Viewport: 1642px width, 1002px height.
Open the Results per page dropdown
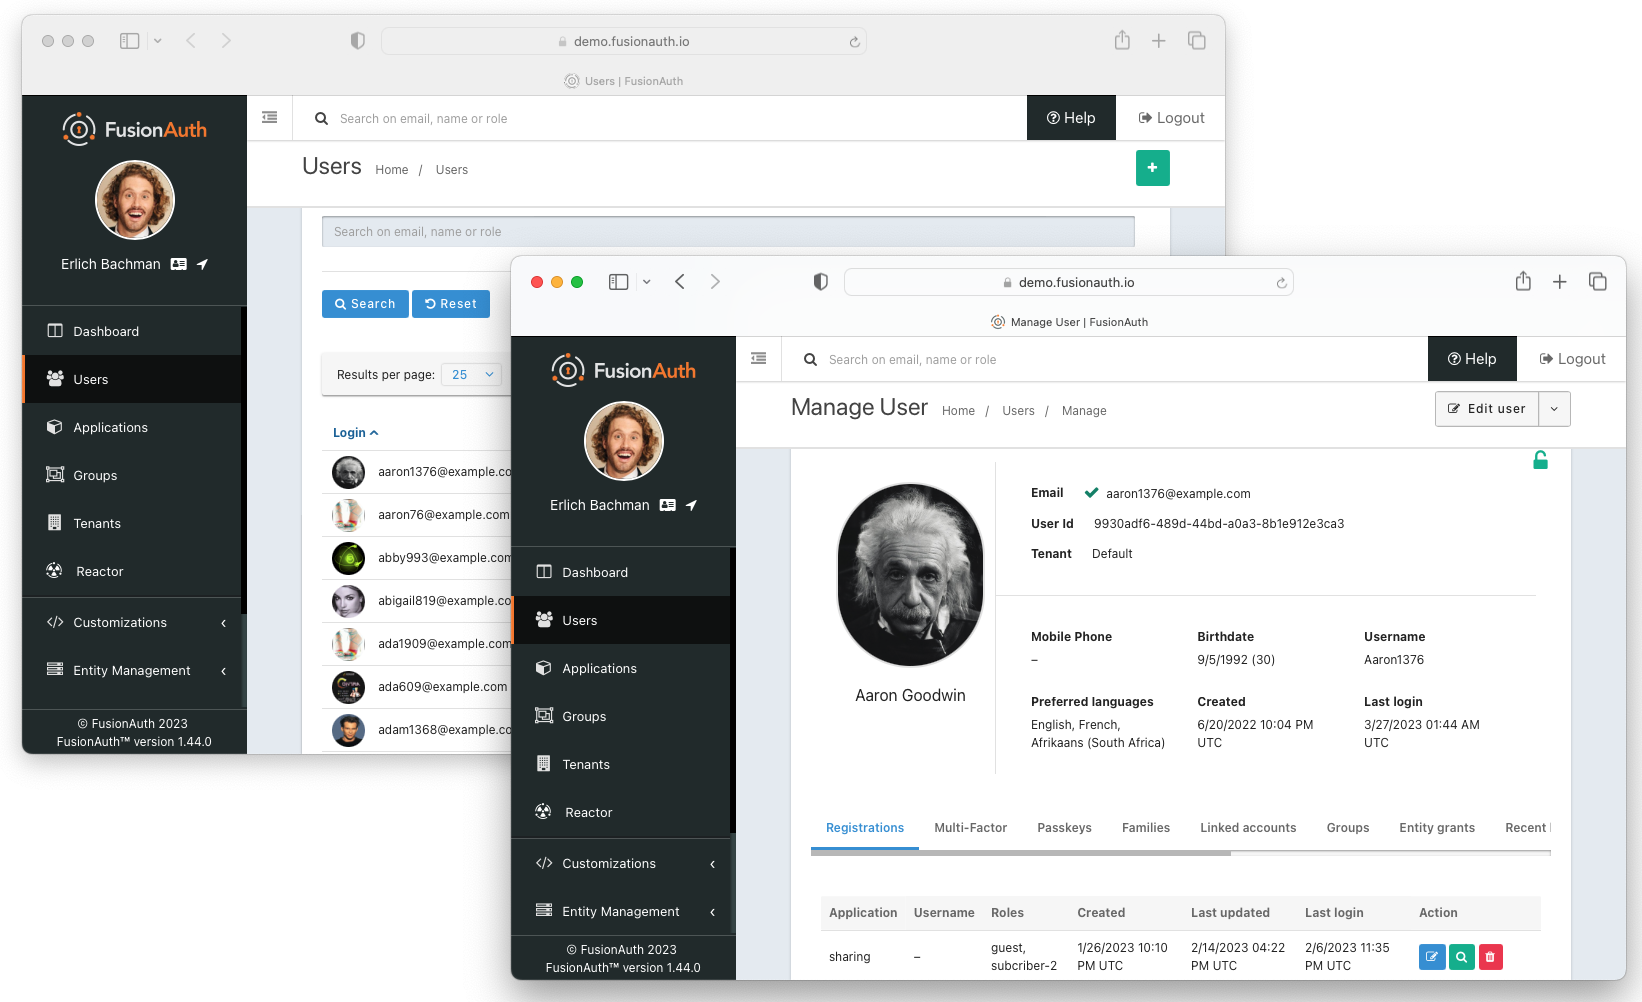[x=471, y=374]
